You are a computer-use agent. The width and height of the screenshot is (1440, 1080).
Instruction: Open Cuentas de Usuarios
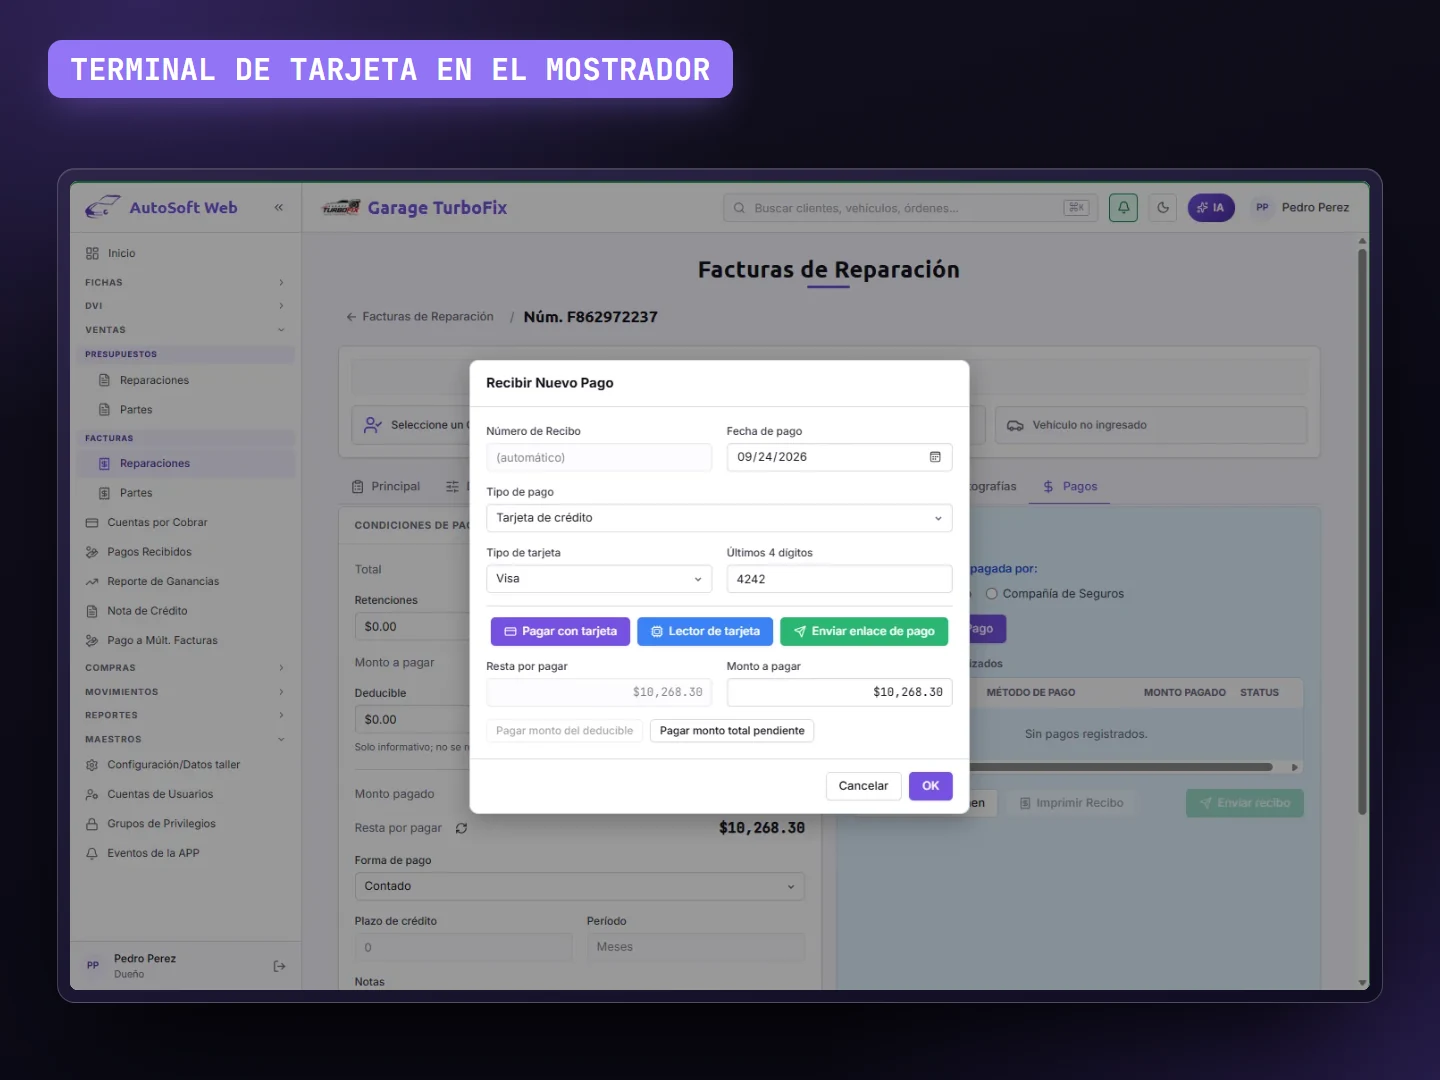(x=185, y=795)
